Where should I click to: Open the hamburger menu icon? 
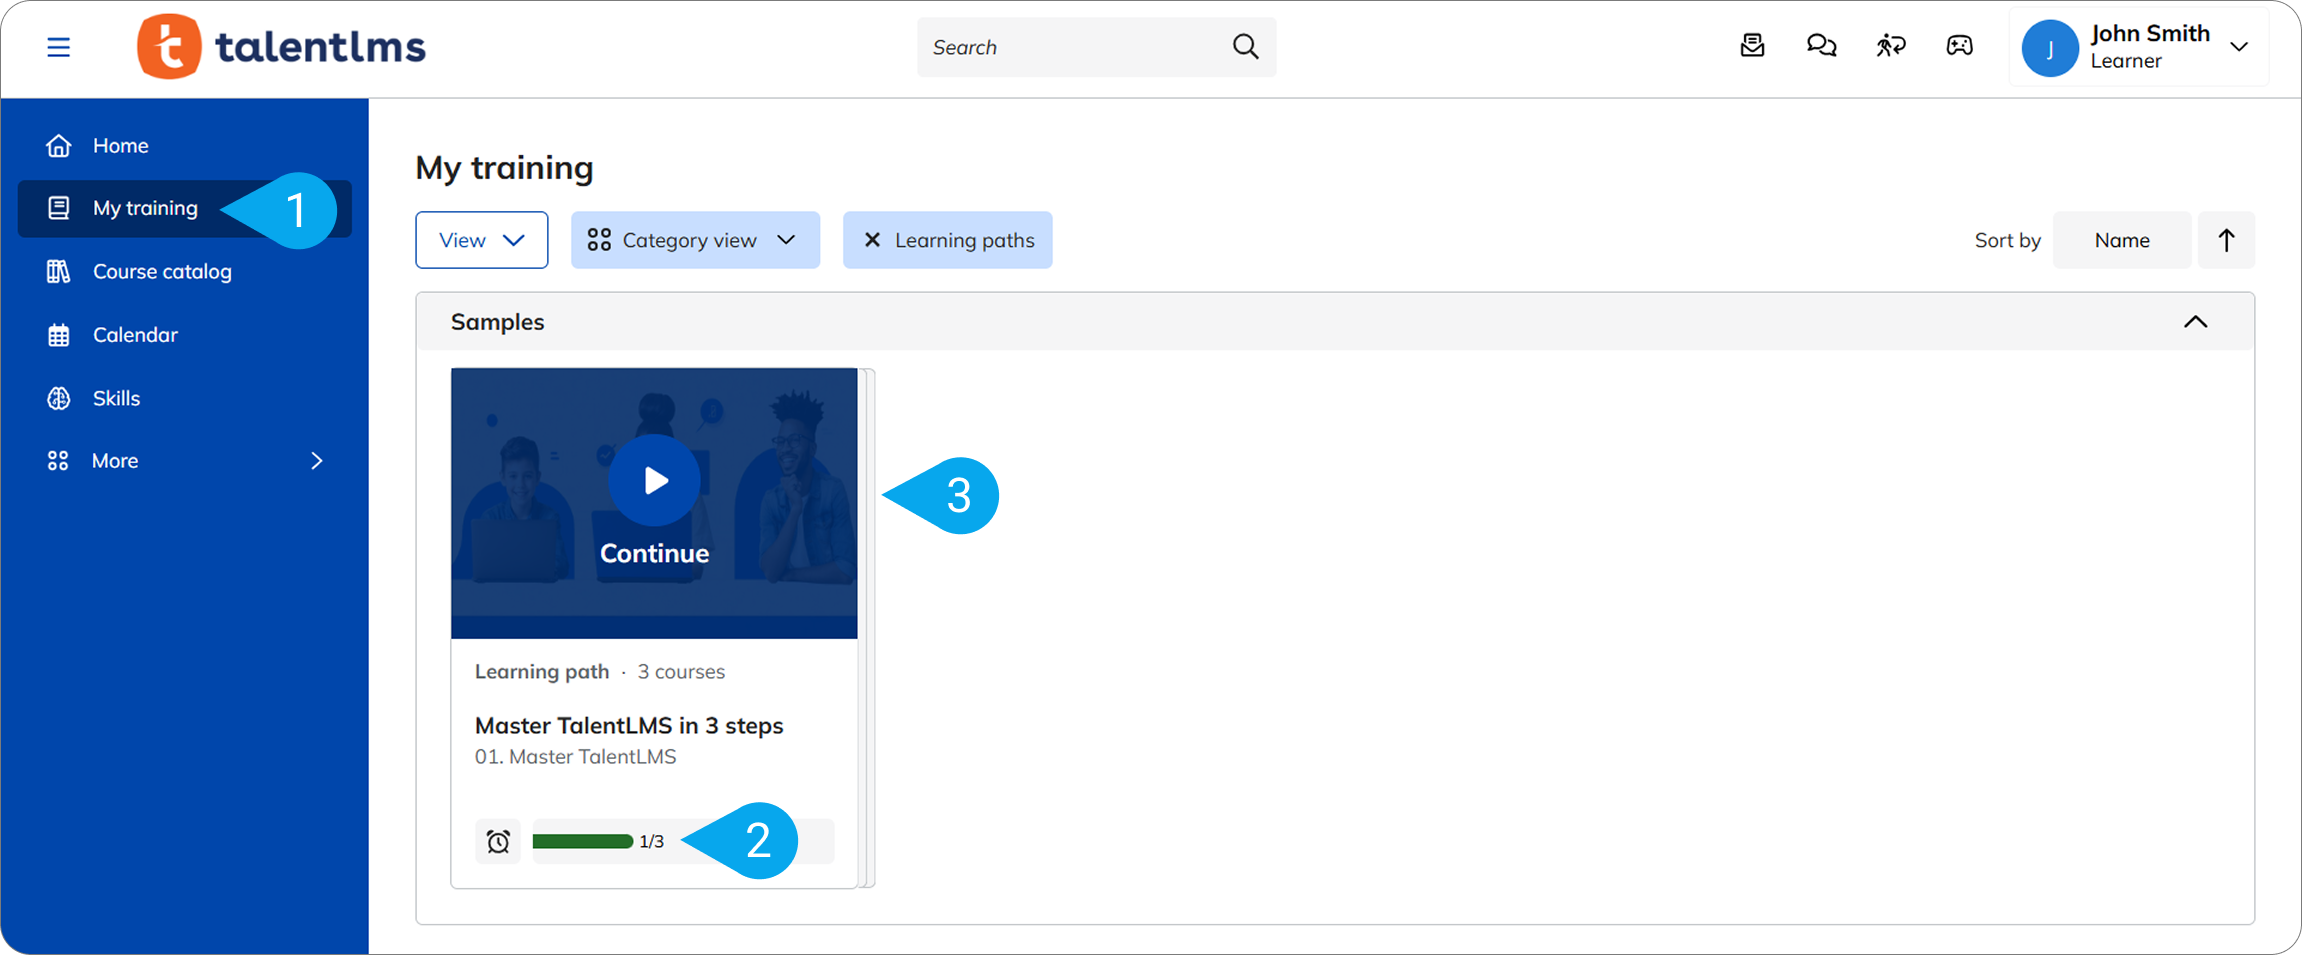(x=58, y=47)
